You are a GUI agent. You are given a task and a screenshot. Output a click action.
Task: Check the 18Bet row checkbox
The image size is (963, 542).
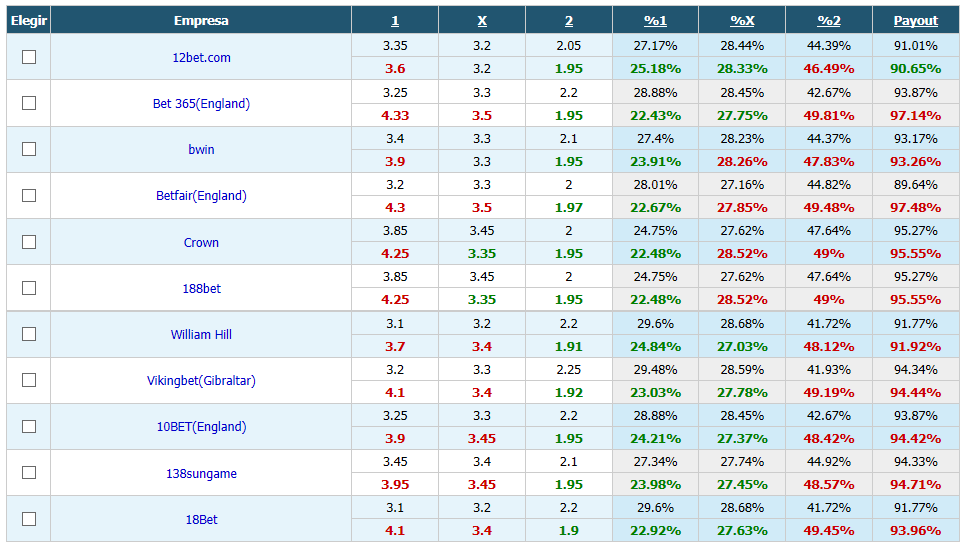(29, 519)
